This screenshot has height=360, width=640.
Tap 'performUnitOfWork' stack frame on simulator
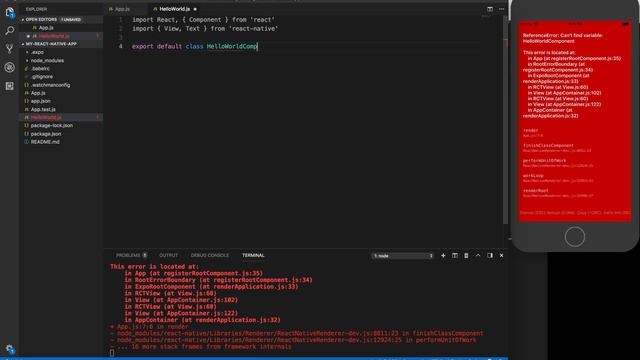[558, 163]
